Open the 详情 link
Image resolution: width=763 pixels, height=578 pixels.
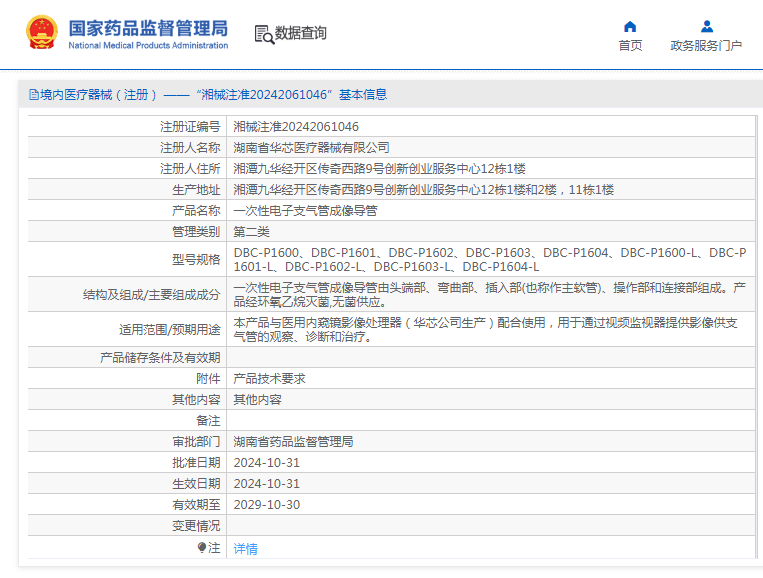pyautogui.click(x=245, y=549)
